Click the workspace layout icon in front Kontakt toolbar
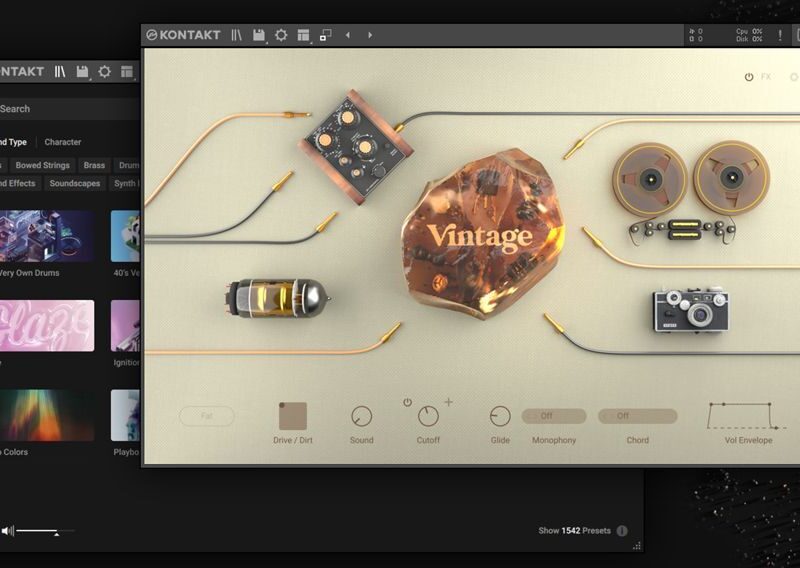Viewport: 800px width, 568px height. point(303,35)
